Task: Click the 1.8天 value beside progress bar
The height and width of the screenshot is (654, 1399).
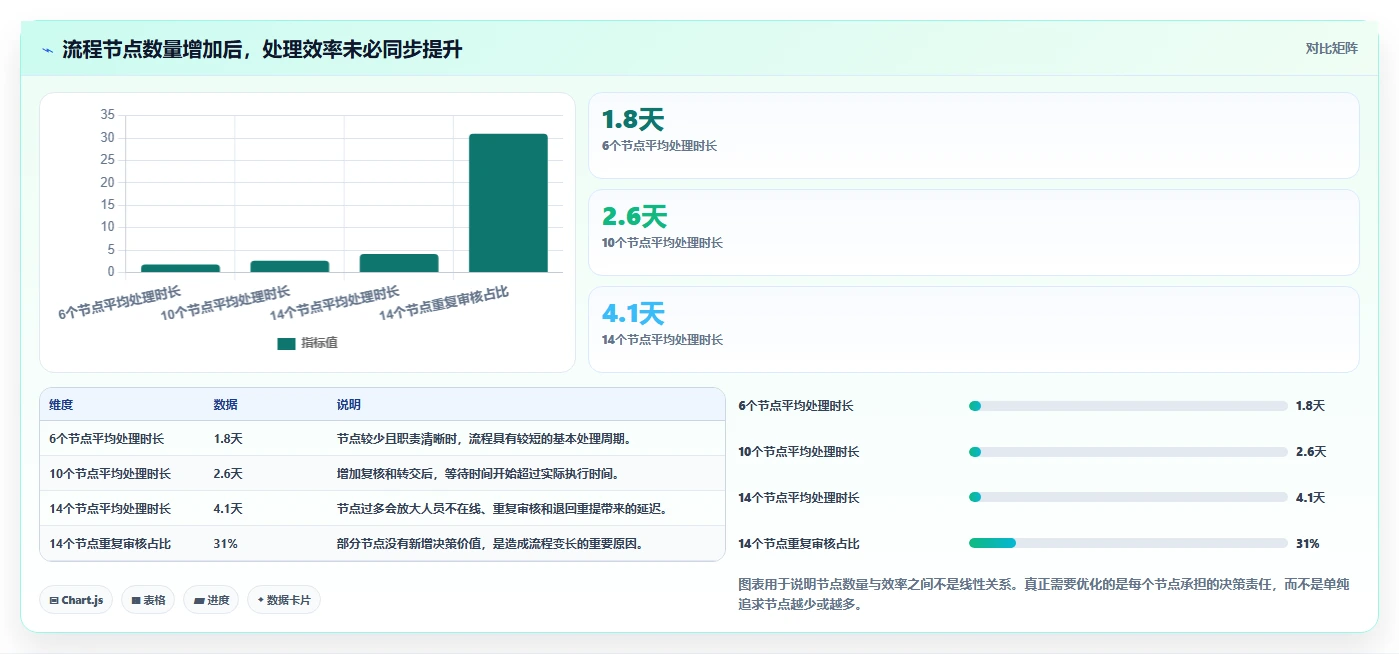Action: 1310,406
